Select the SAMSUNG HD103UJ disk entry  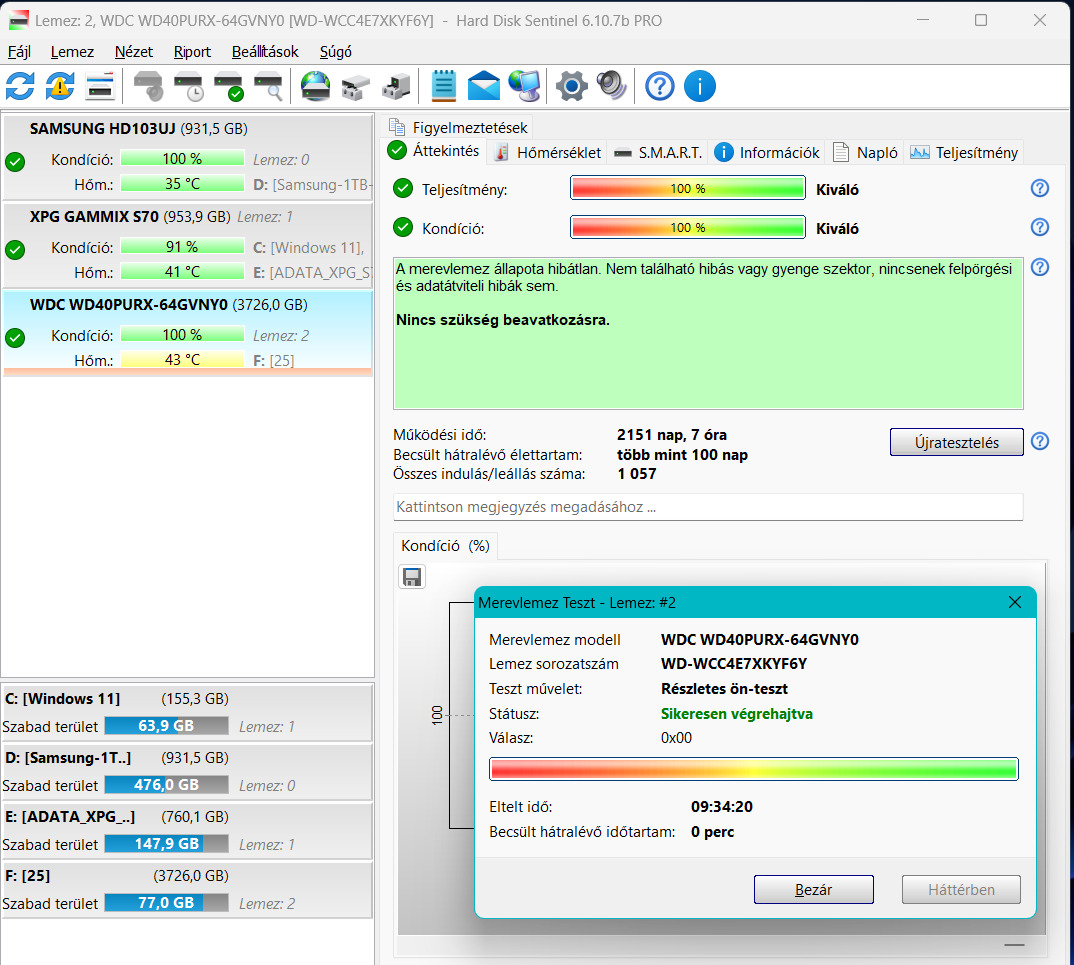click(x=188, y=156)
